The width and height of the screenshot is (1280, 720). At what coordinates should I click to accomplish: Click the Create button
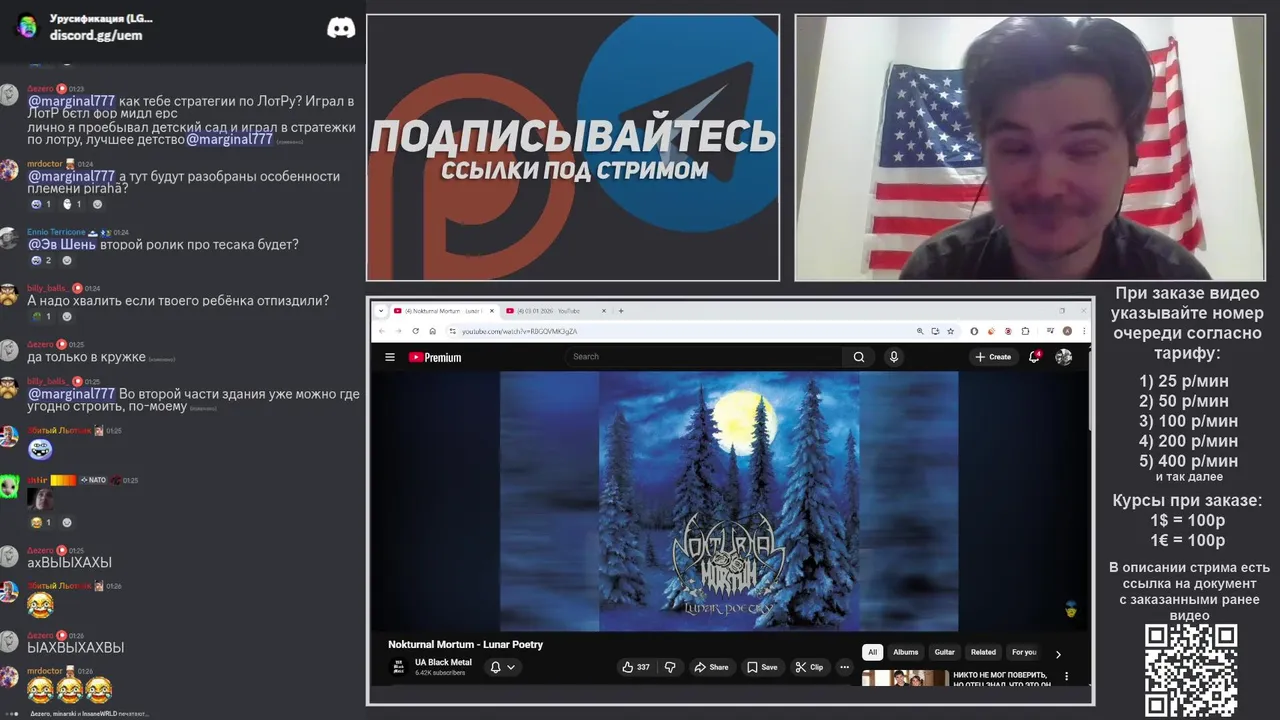click(x=993, y=357)
